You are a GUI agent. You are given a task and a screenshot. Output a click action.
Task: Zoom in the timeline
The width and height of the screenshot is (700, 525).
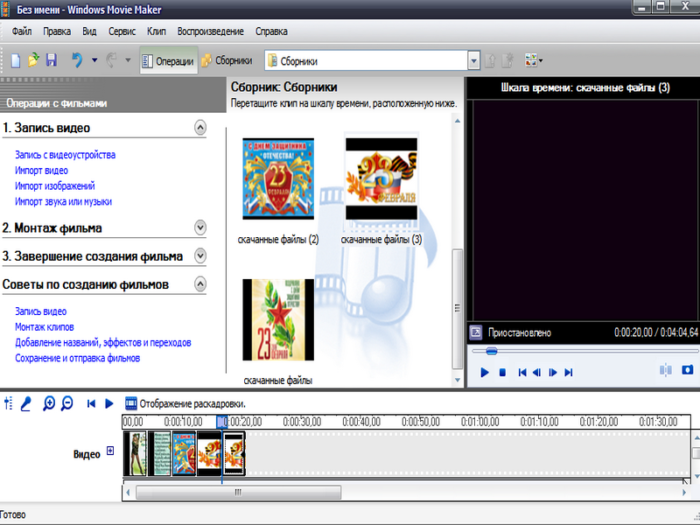[x=49, y=404]
